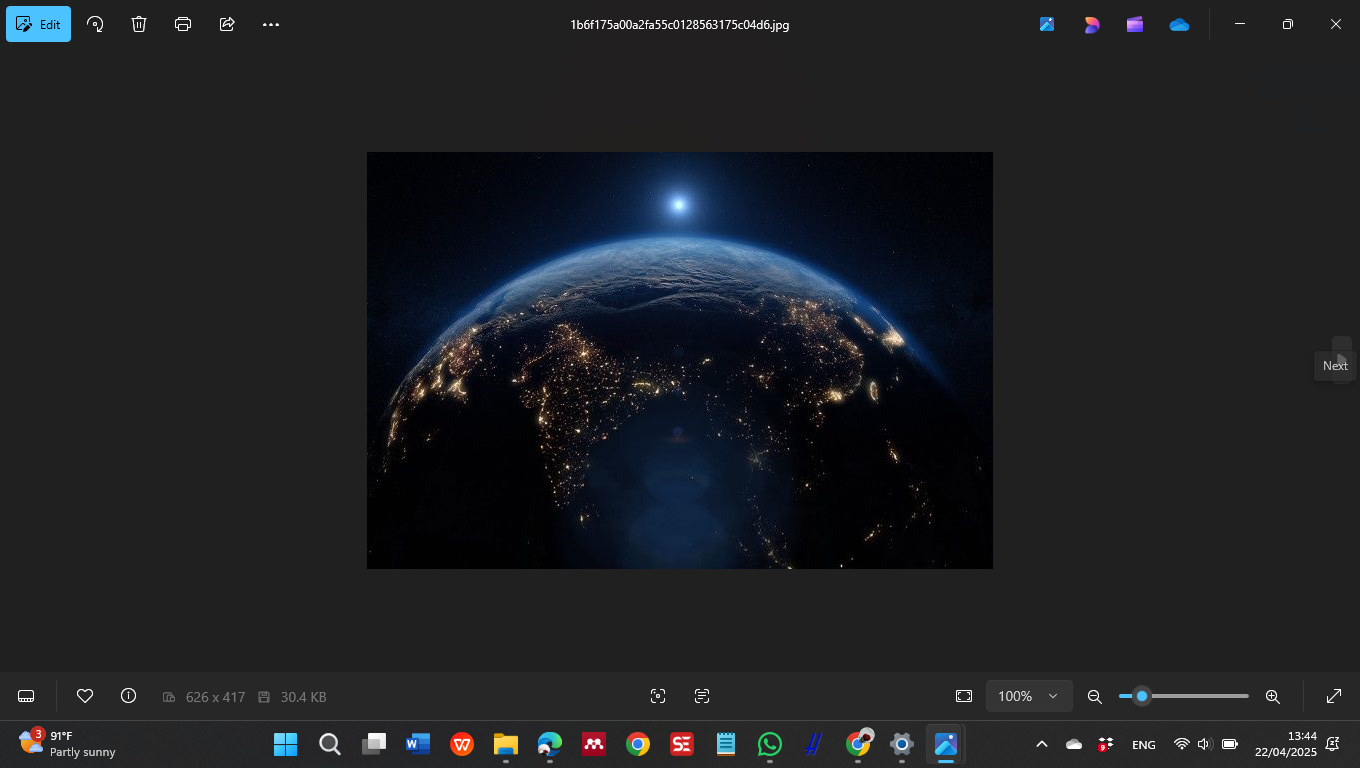The width and height of the screenshot is (1360, 768).
Task: Enter full screen view with arrows icon
Action: tap(1334, 696)
